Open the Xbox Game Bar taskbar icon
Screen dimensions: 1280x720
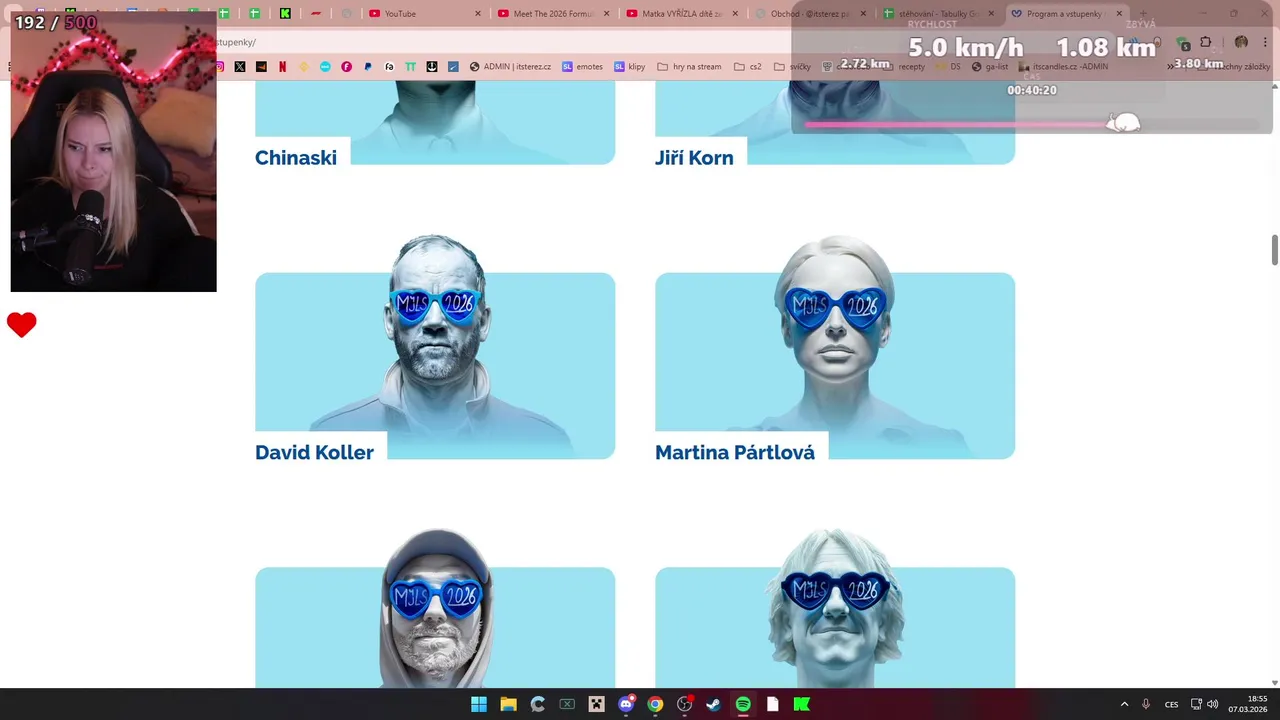click(567, 704)
